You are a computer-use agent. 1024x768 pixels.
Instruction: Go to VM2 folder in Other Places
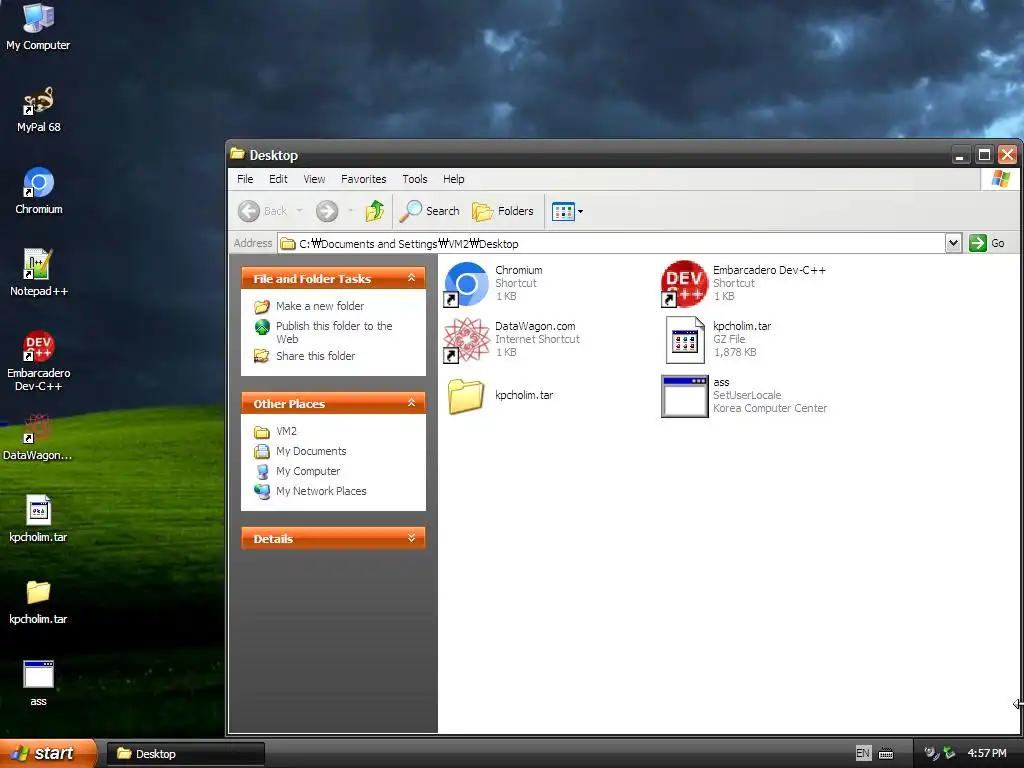click(275, 432)
